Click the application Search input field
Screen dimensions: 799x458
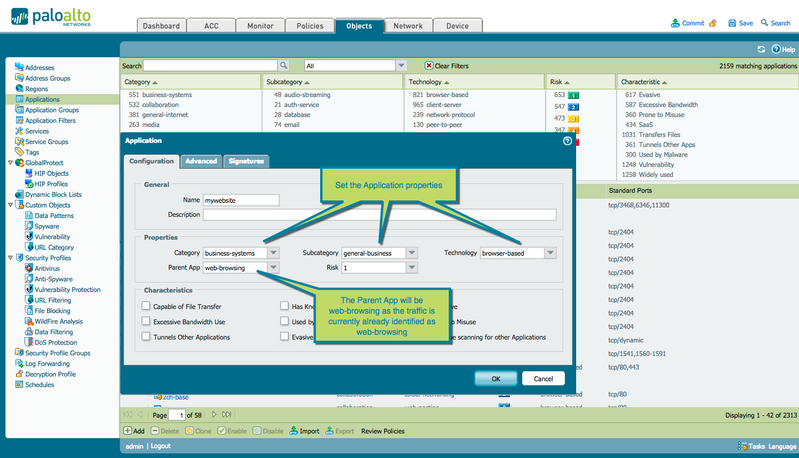coord(210,65)
